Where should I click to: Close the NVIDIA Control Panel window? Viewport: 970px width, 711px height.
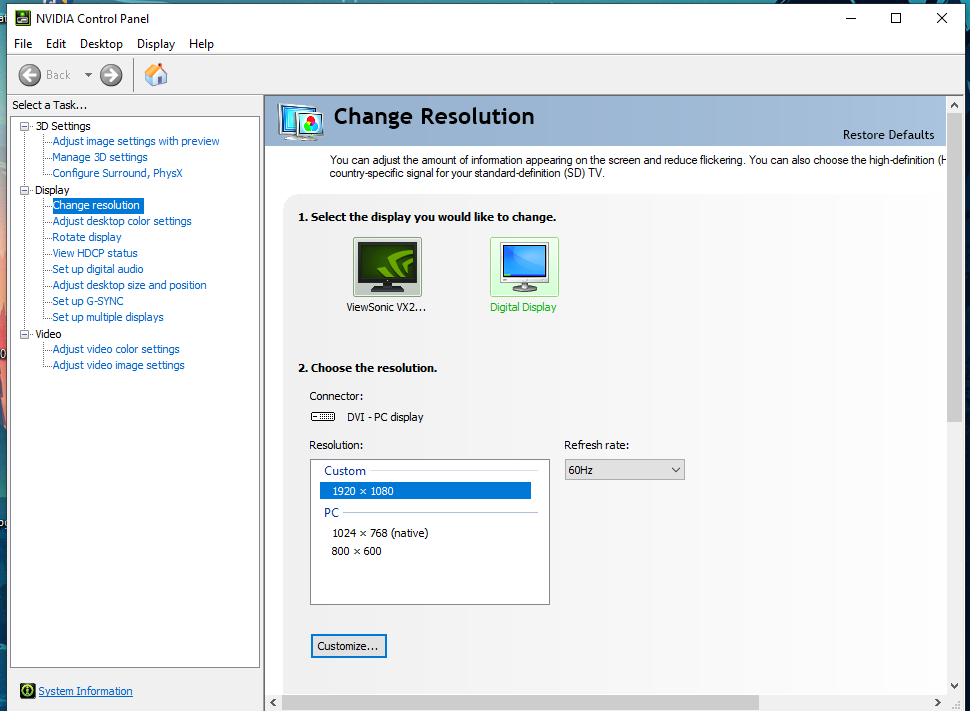click(x=942, y=19)
